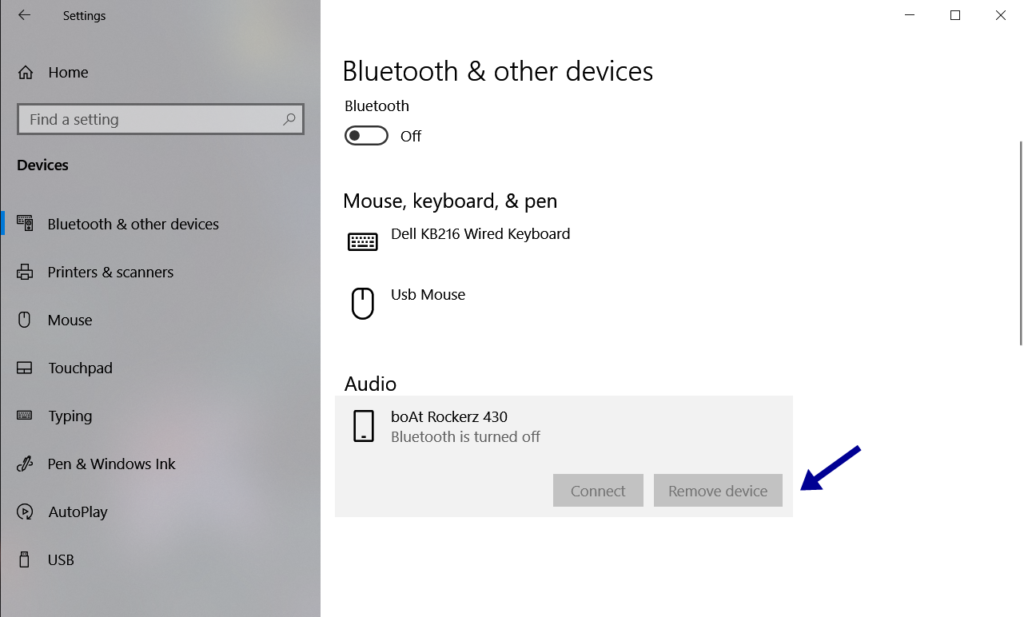The image size is (1024, 617).
Task: Click Remove device for boAt Rockerz 430
Action: [x=717, y=490]
